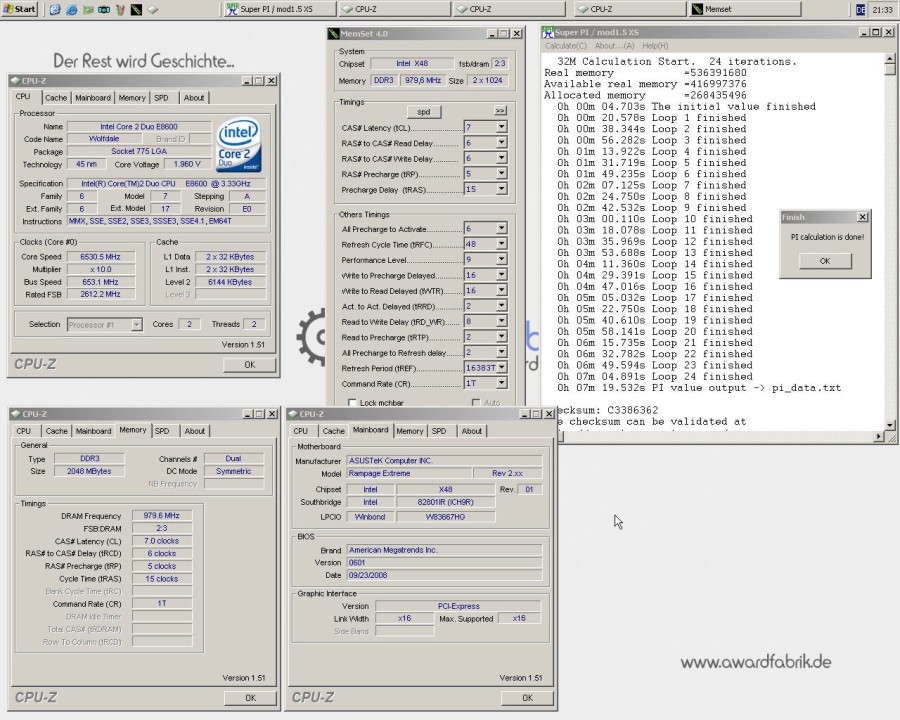The height and width of the screenshot is (720, 900).
Task: Open the Help(H) menu in Super PI
Action: pyautogui.click(x=655, y=46)
